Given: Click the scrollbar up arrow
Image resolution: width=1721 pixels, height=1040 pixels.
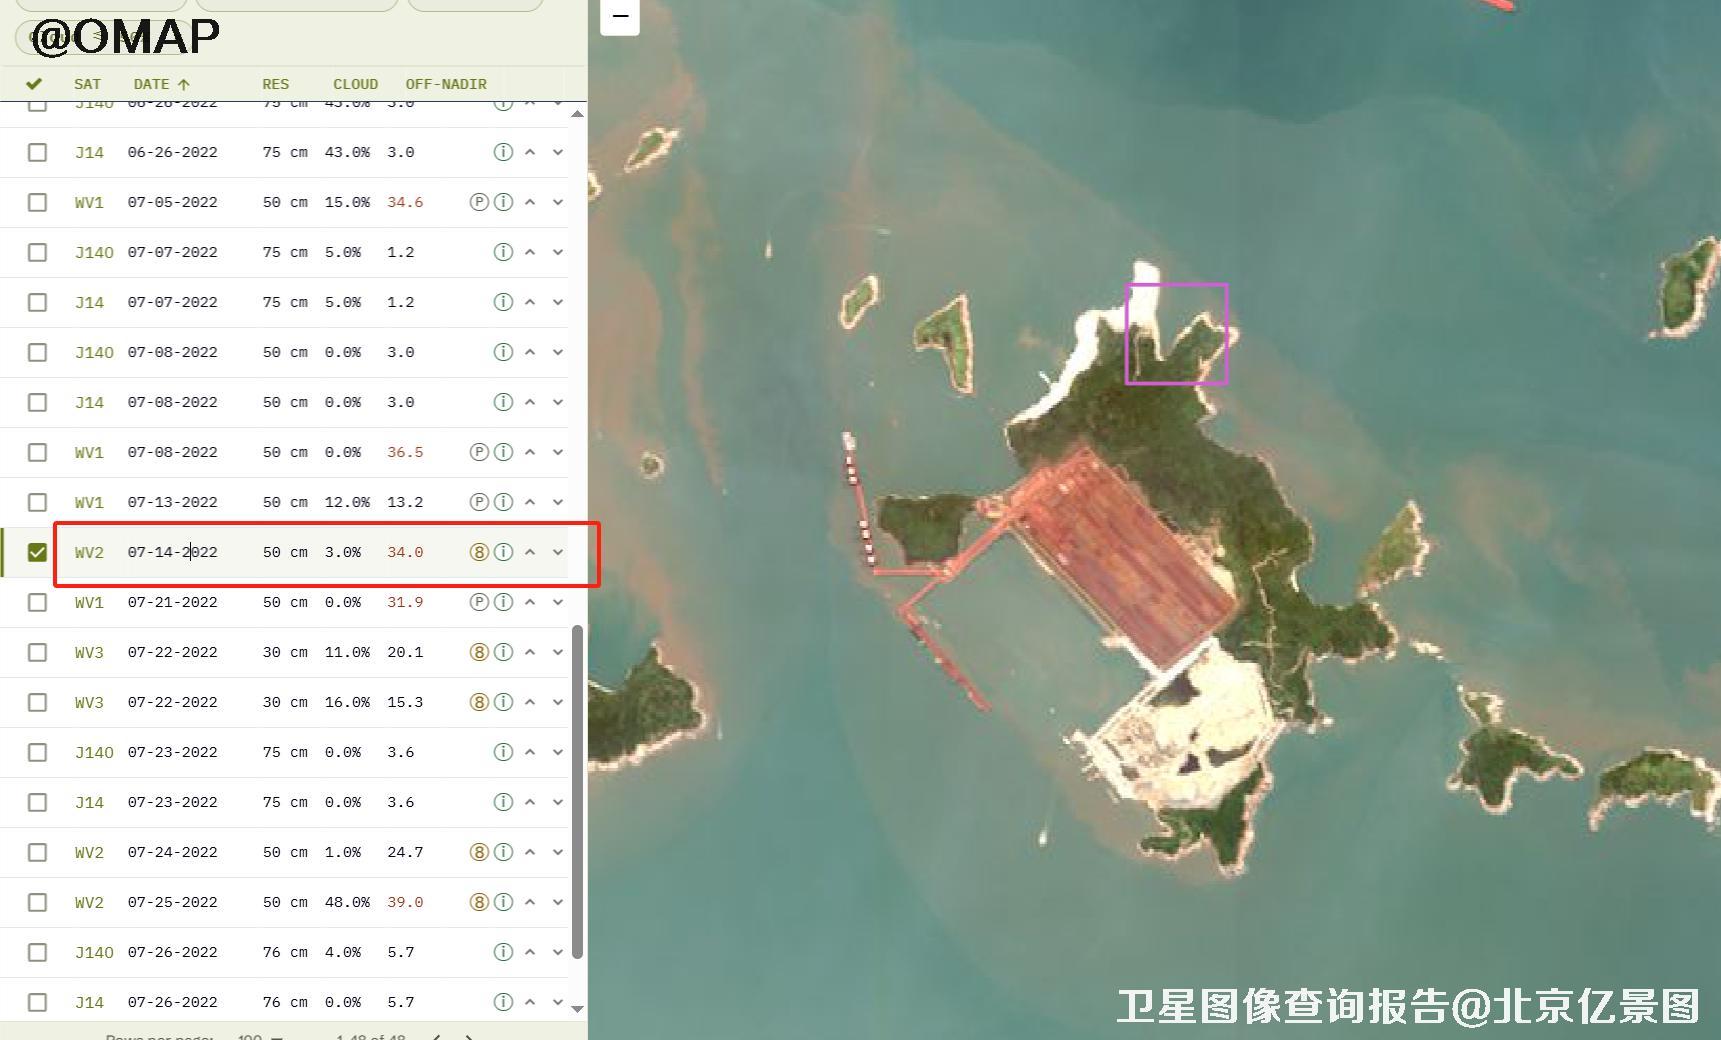Looking at the screenshot, I should [577, 114].
